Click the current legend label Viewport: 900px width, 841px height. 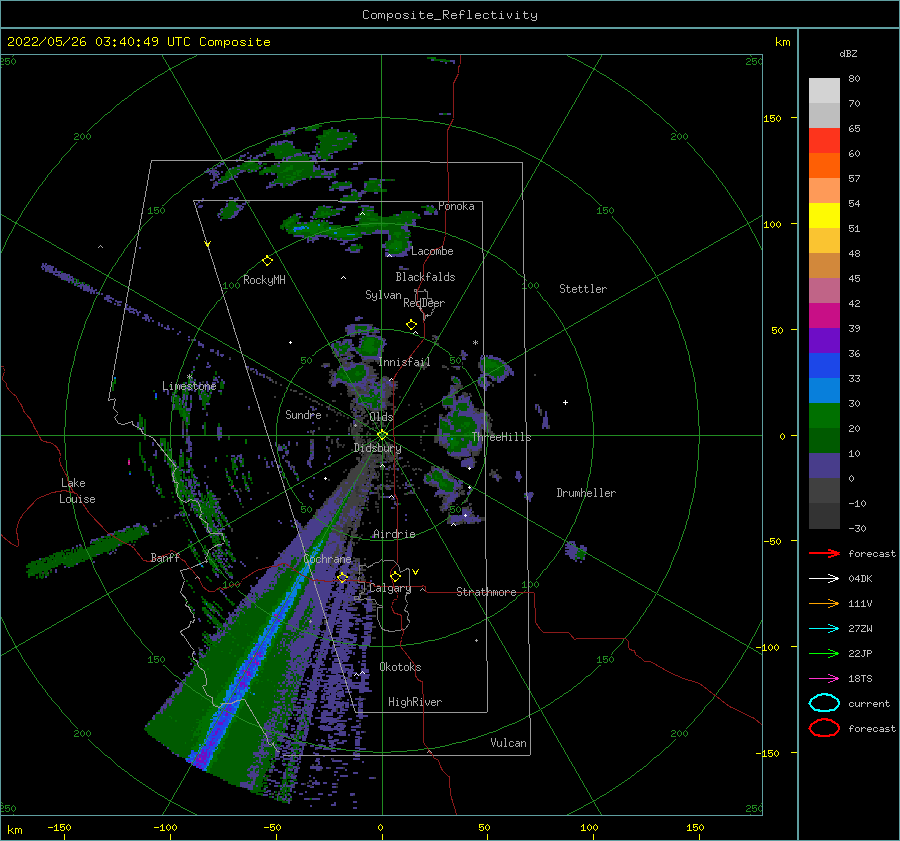(869, 703)
